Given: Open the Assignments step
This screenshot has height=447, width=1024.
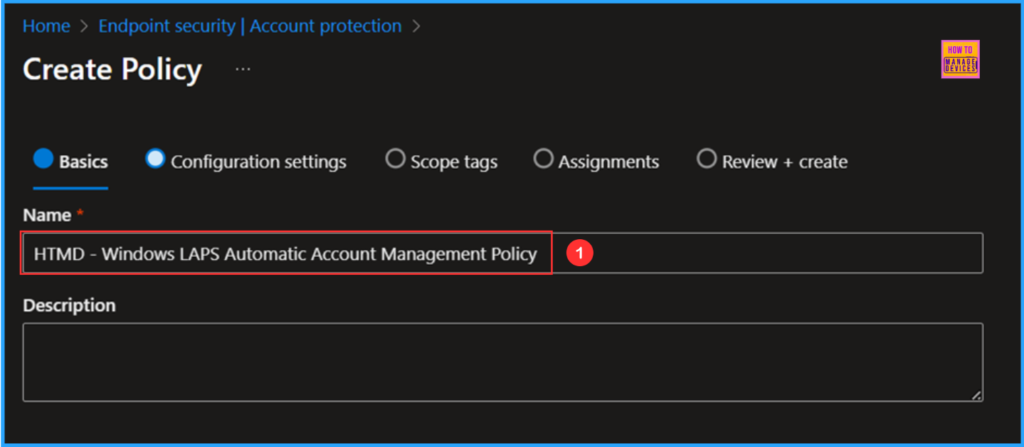Looking at the screenshot, I should (596, 161).
